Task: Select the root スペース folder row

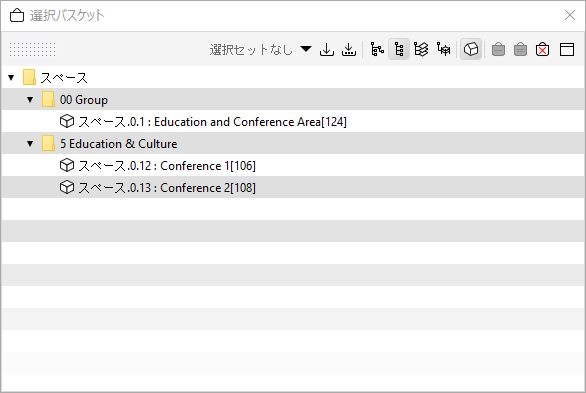Action: [x=293, y=78]
